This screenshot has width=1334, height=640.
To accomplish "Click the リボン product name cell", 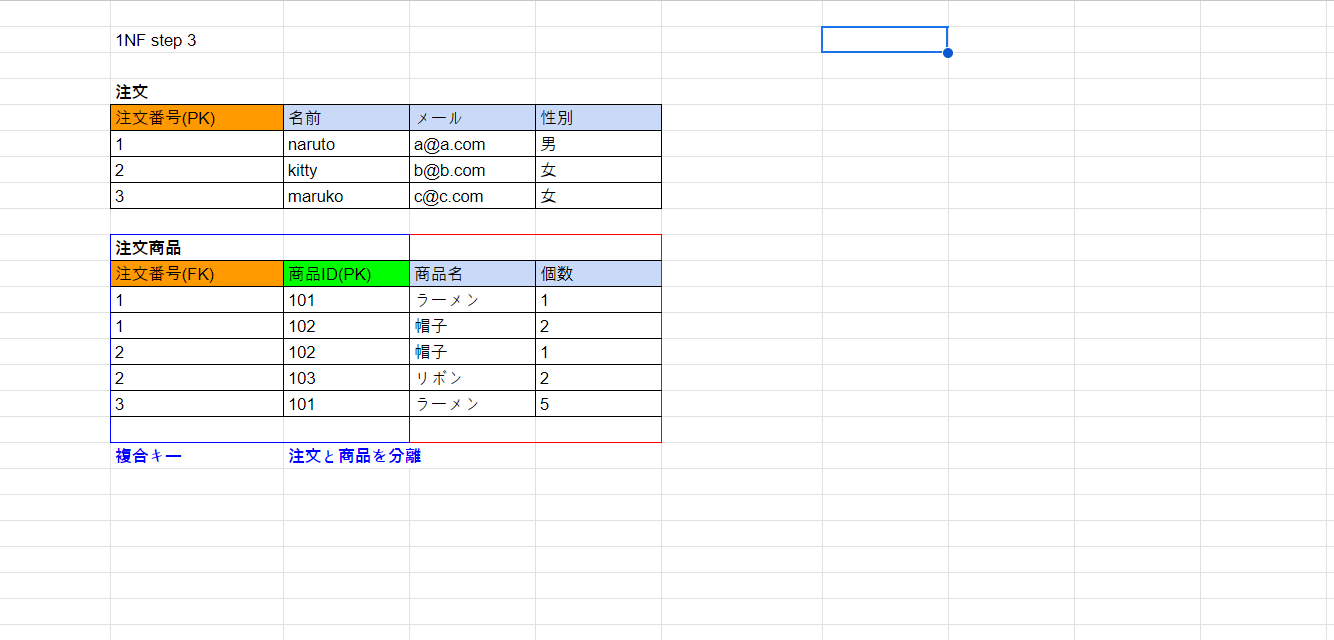I will [x=472, y=378].
